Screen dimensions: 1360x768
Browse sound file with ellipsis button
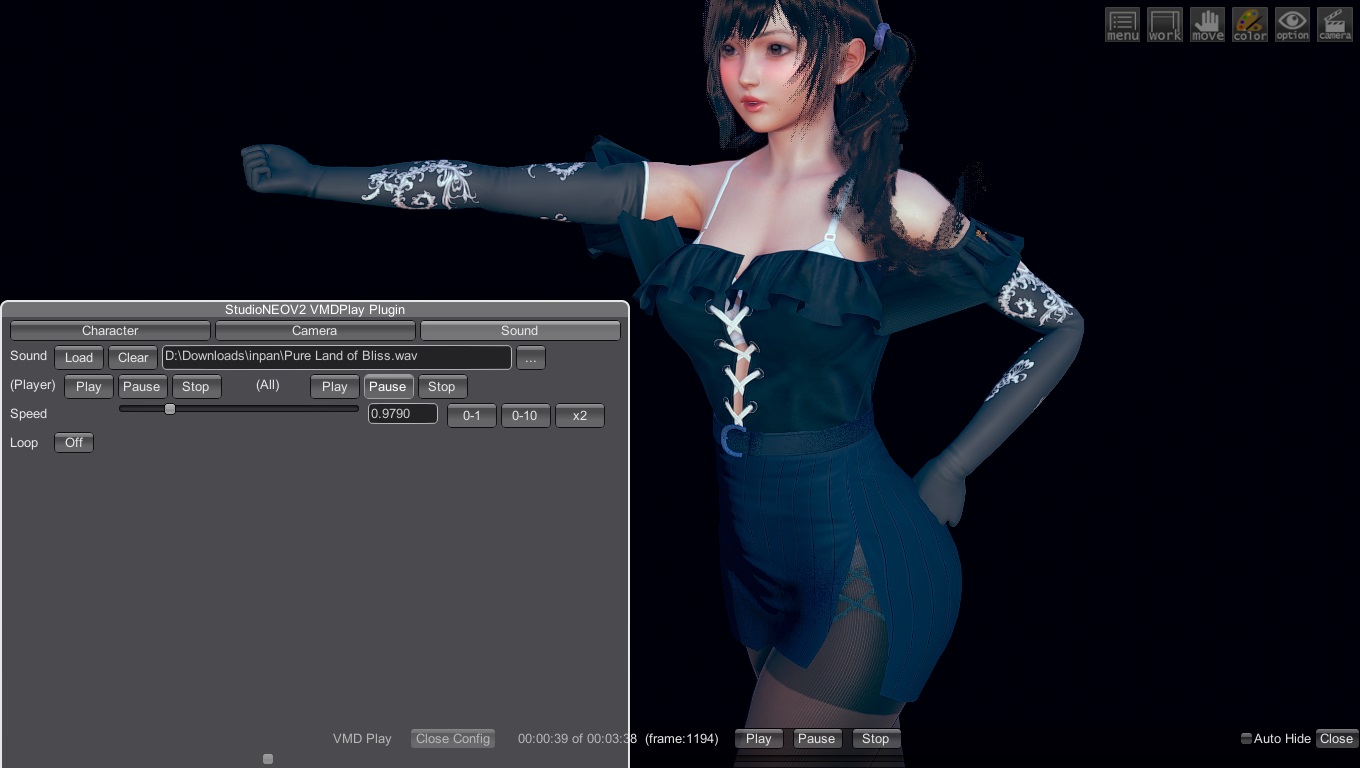click(530, 358)
